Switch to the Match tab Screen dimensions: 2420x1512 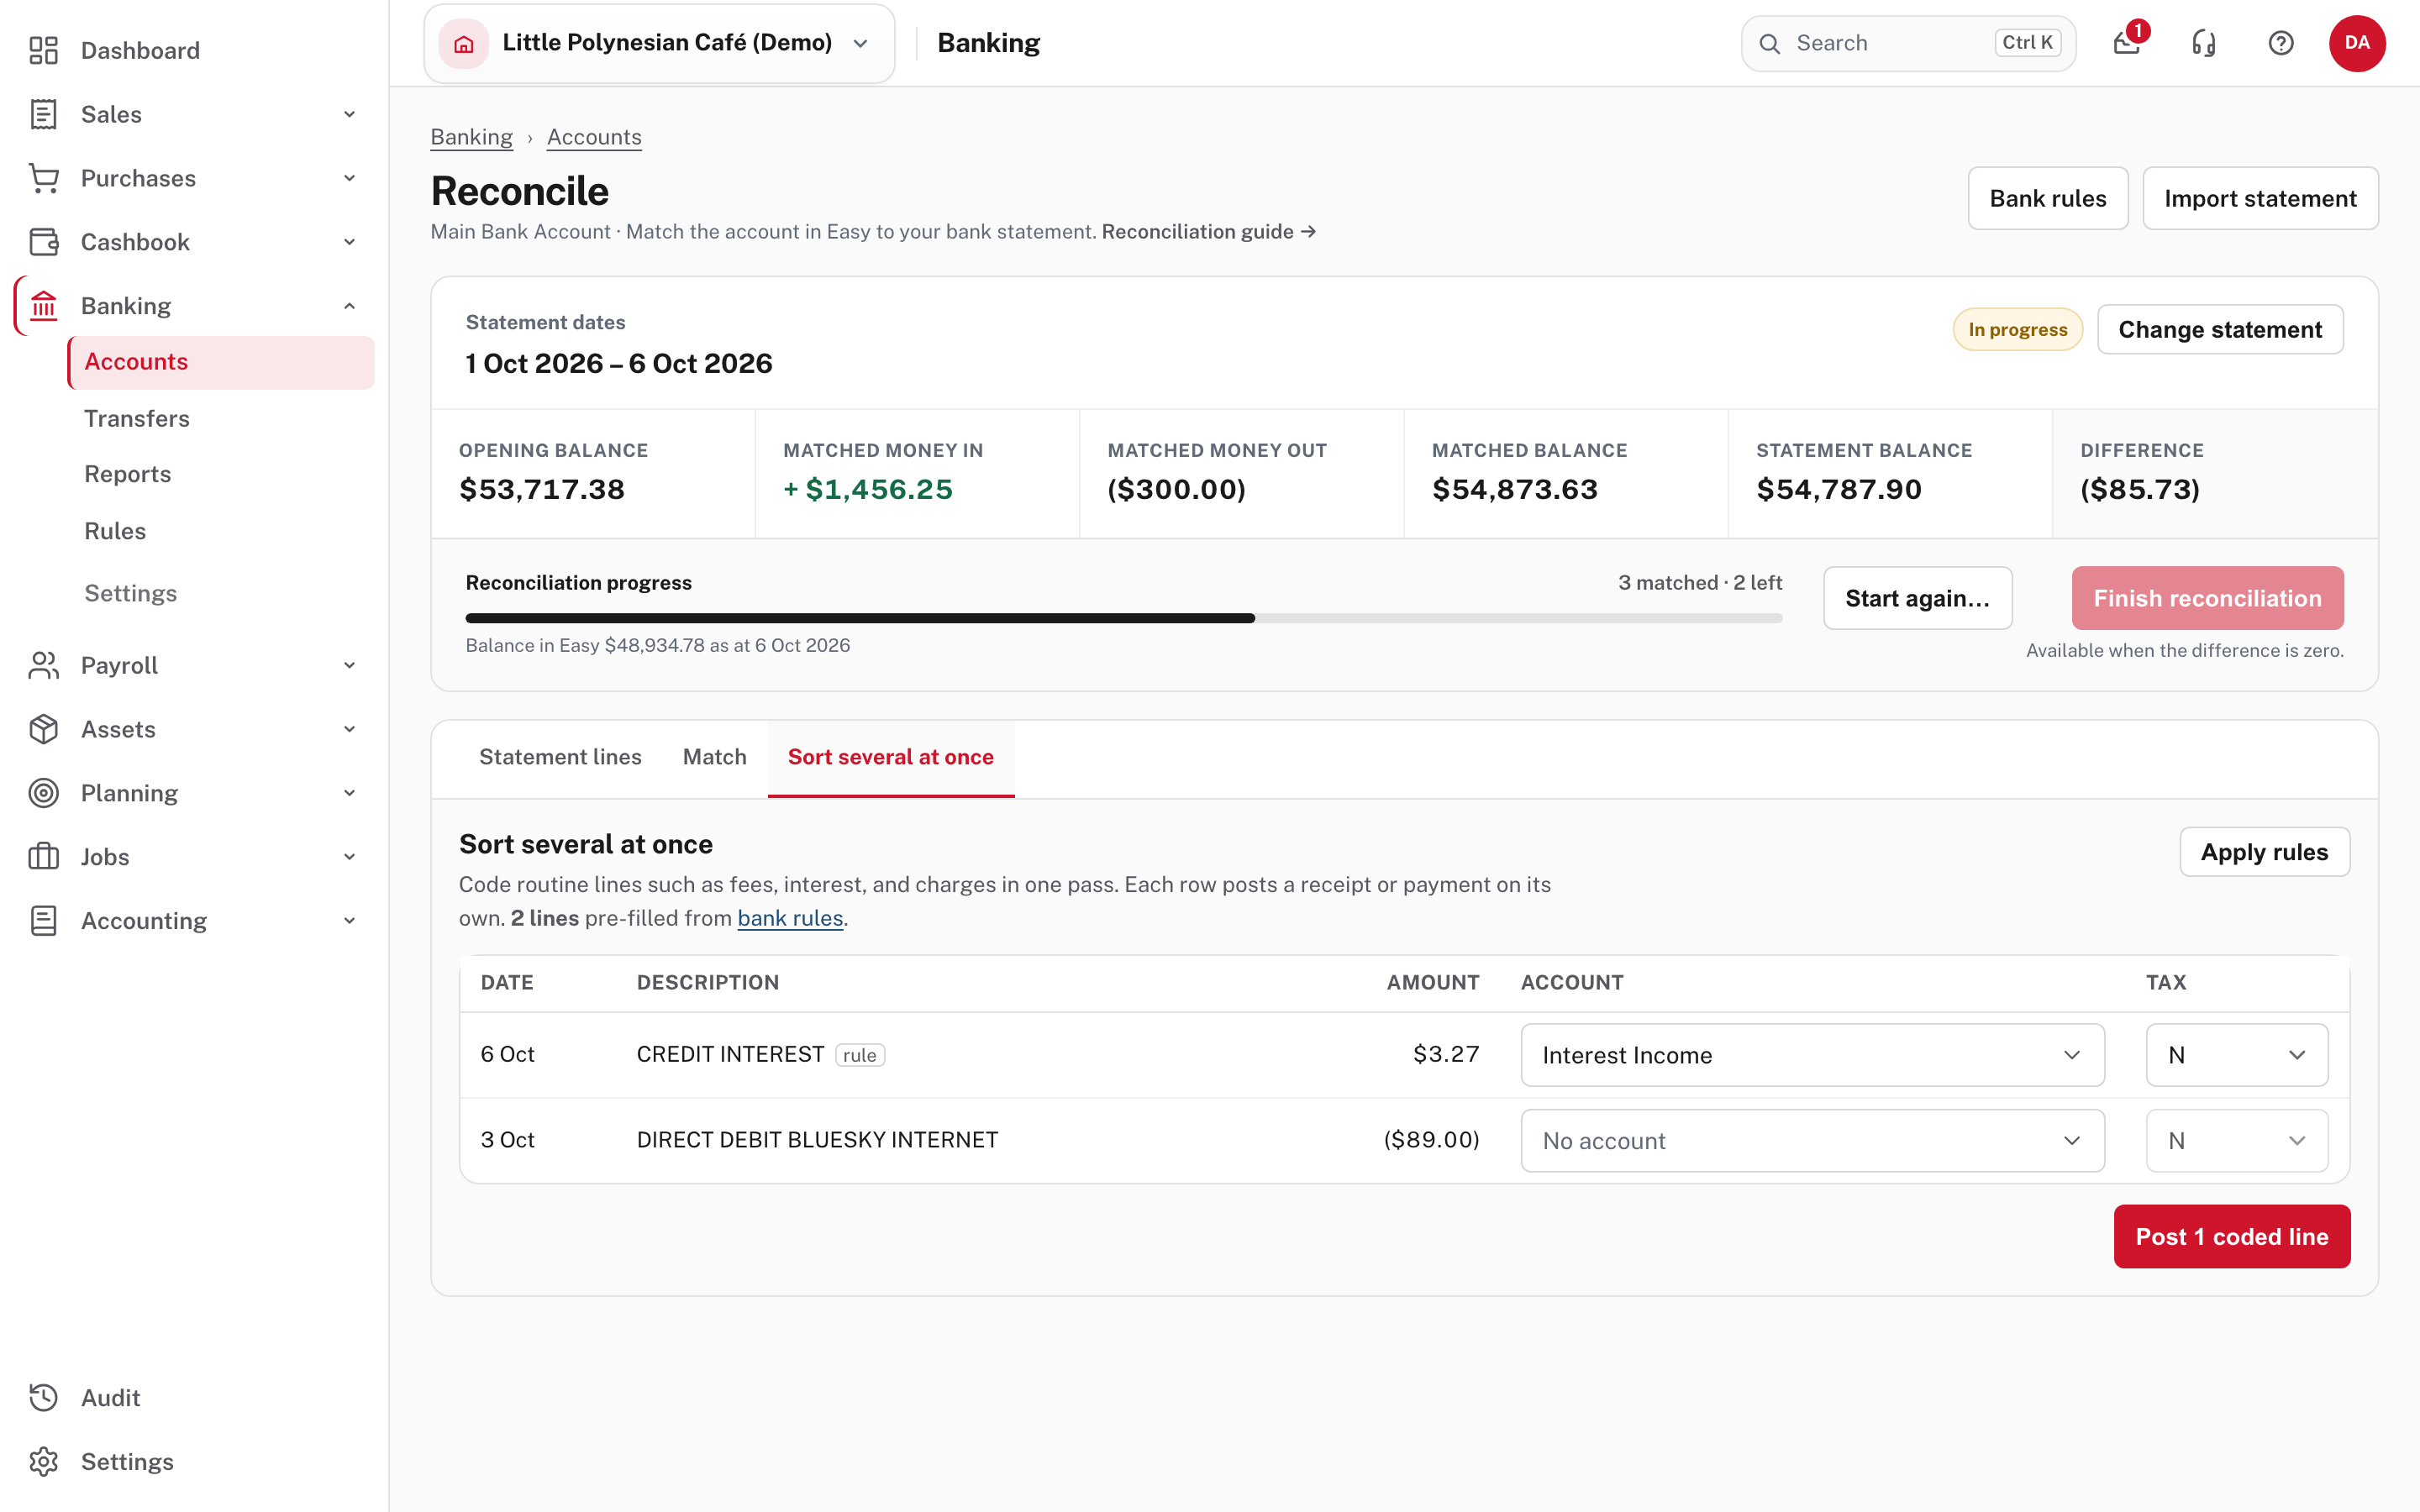click(x=714, y=757)
